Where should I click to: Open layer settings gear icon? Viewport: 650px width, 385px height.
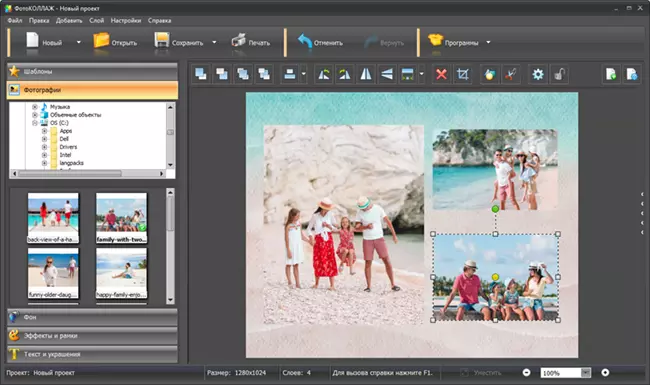coord(538,74)
